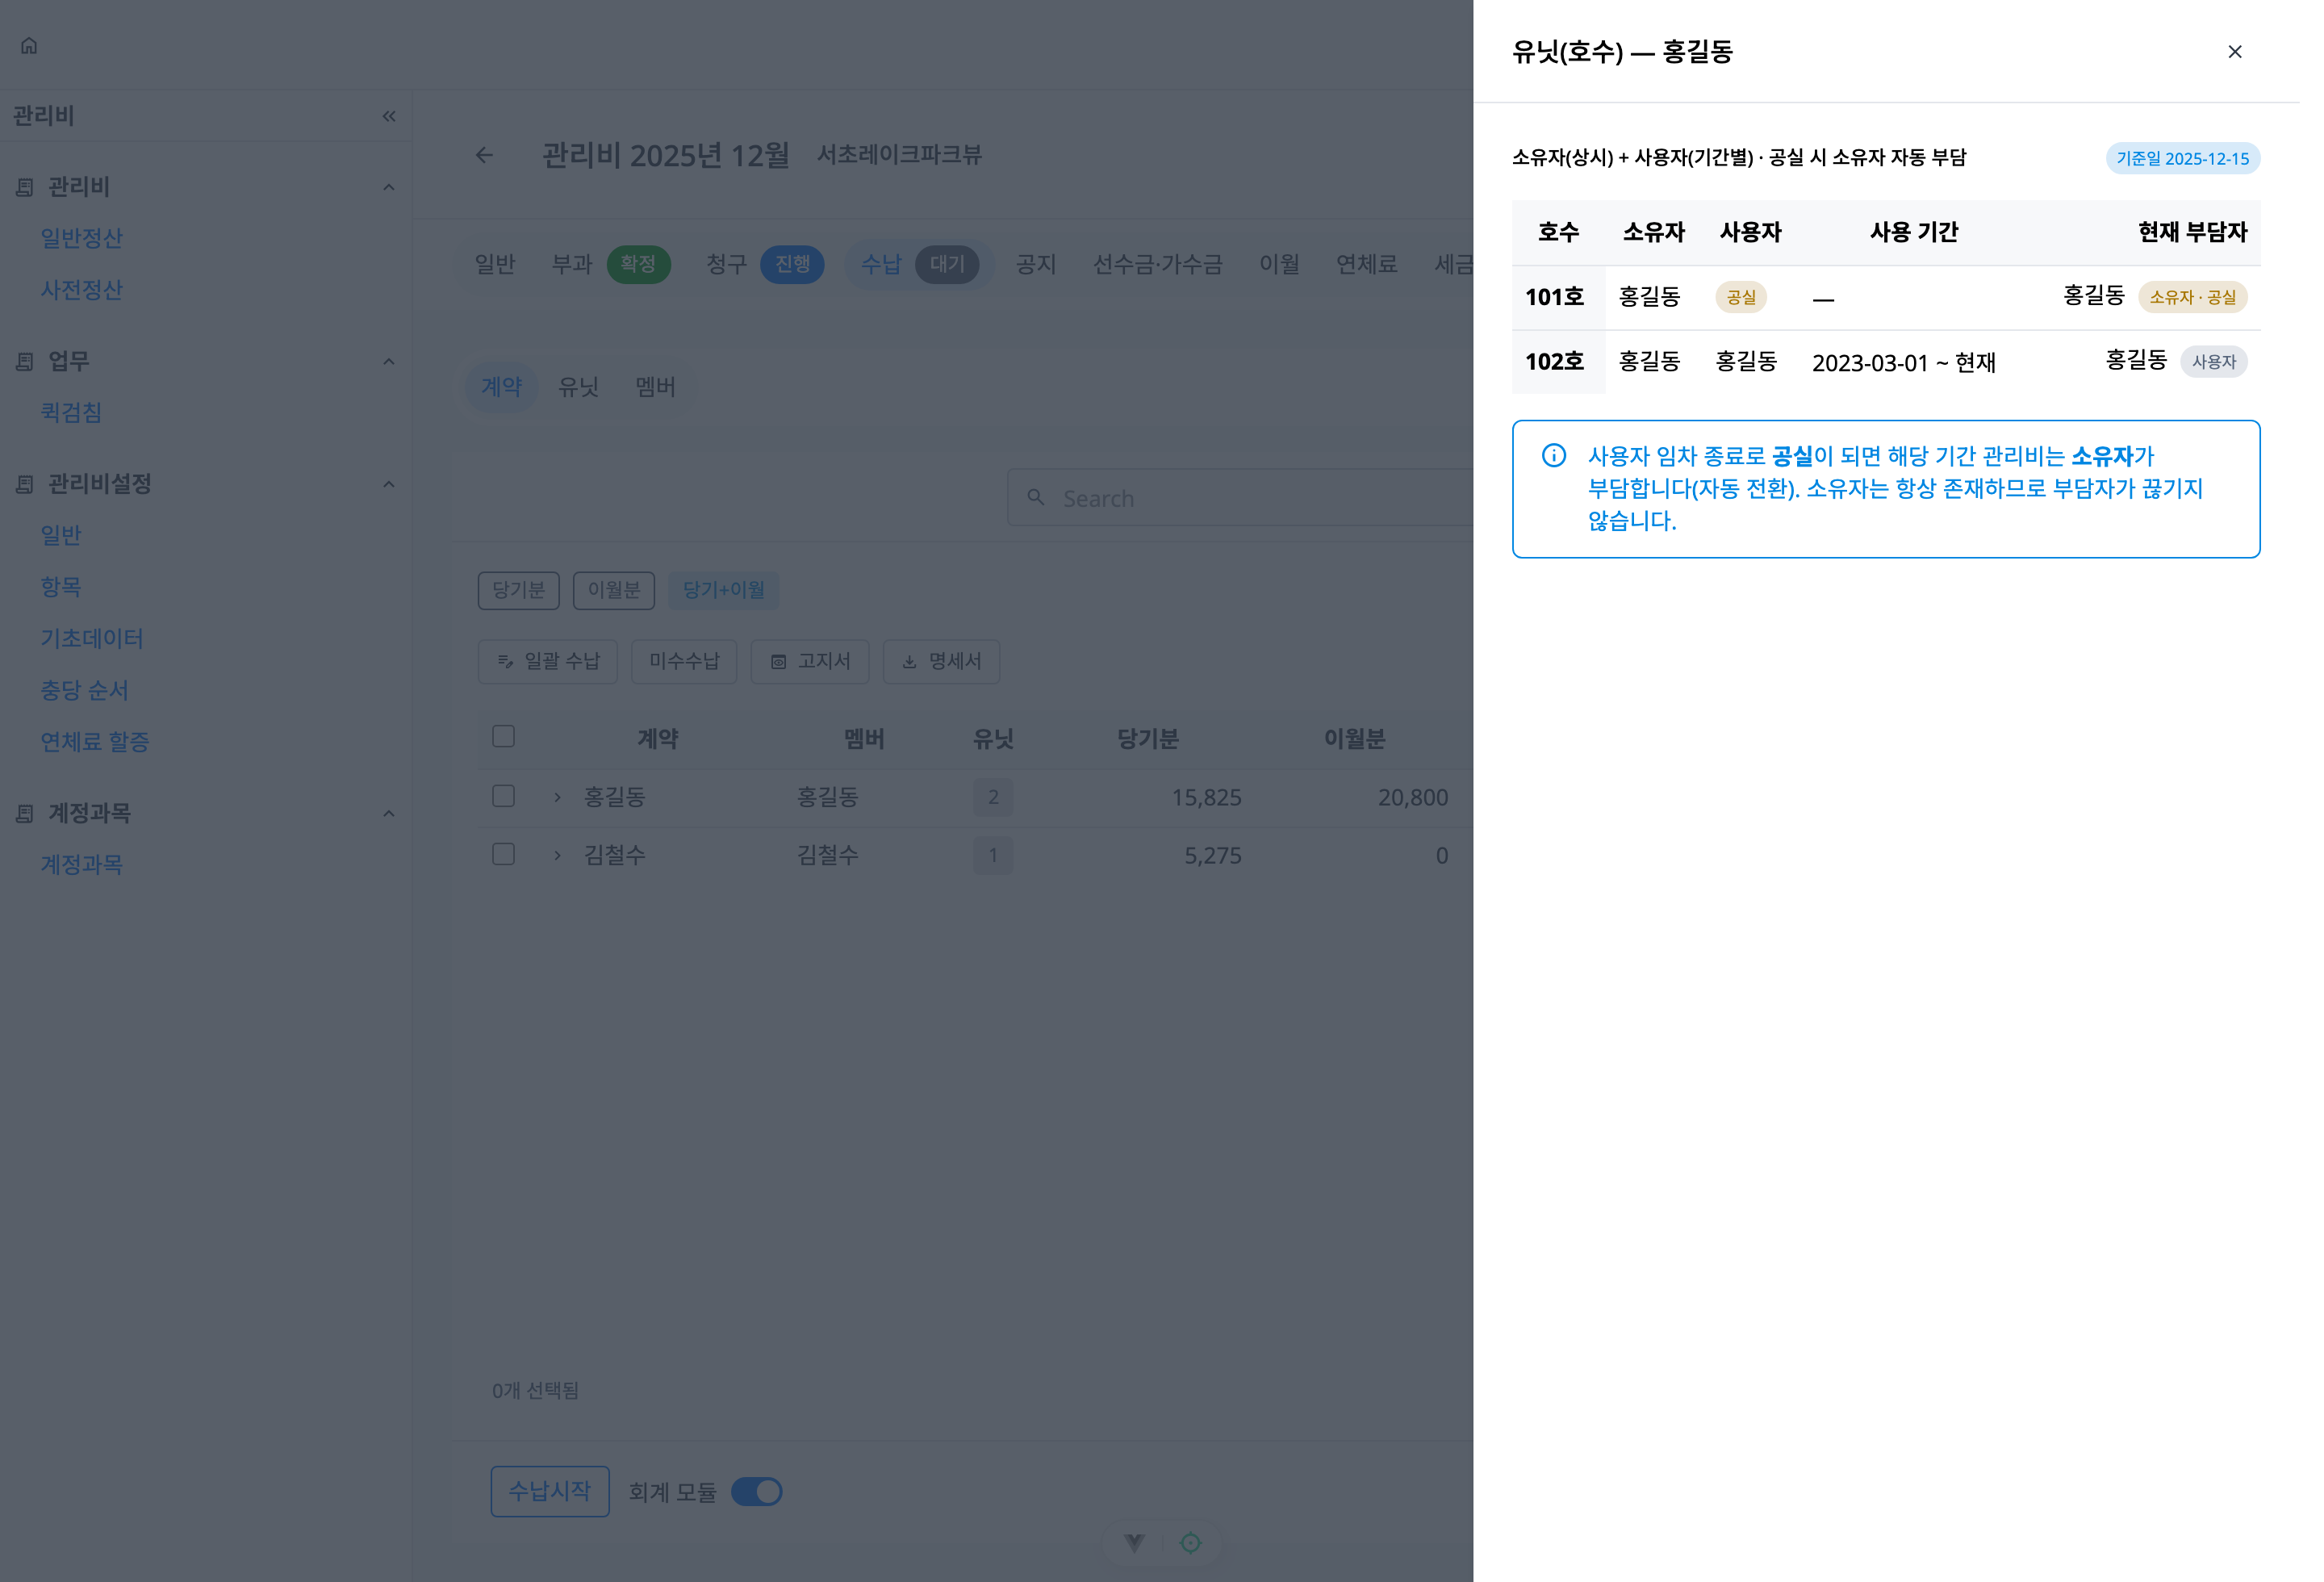
Task: Expand the 홍길동 contract row
Action: tap(557, 797)
